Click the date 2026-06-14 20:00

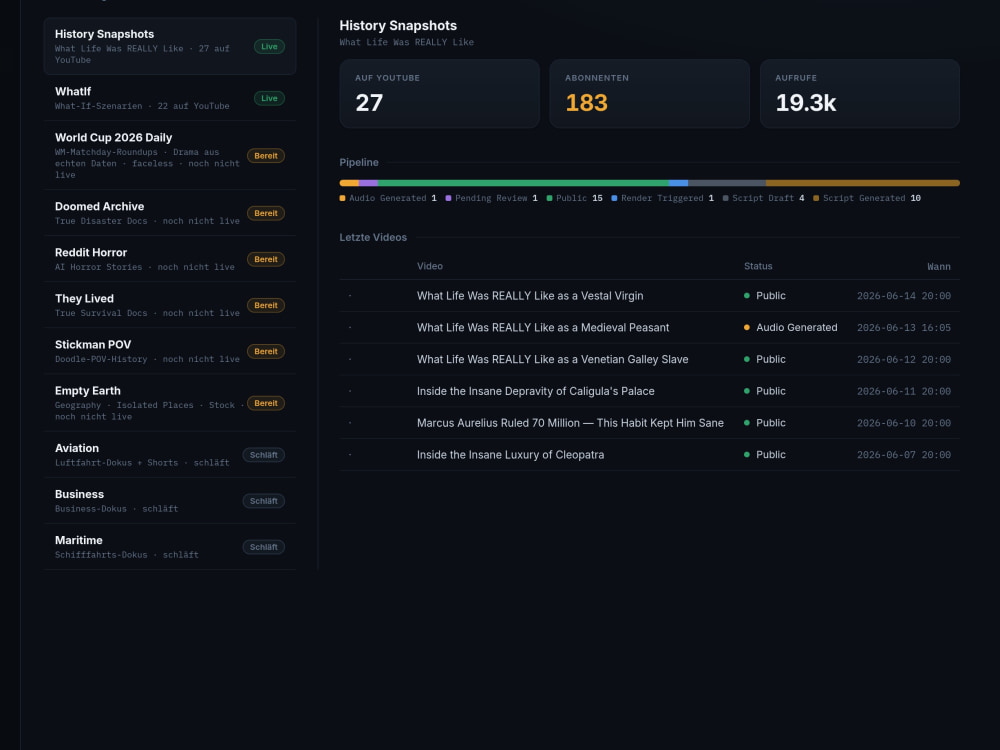coord(904,296)
